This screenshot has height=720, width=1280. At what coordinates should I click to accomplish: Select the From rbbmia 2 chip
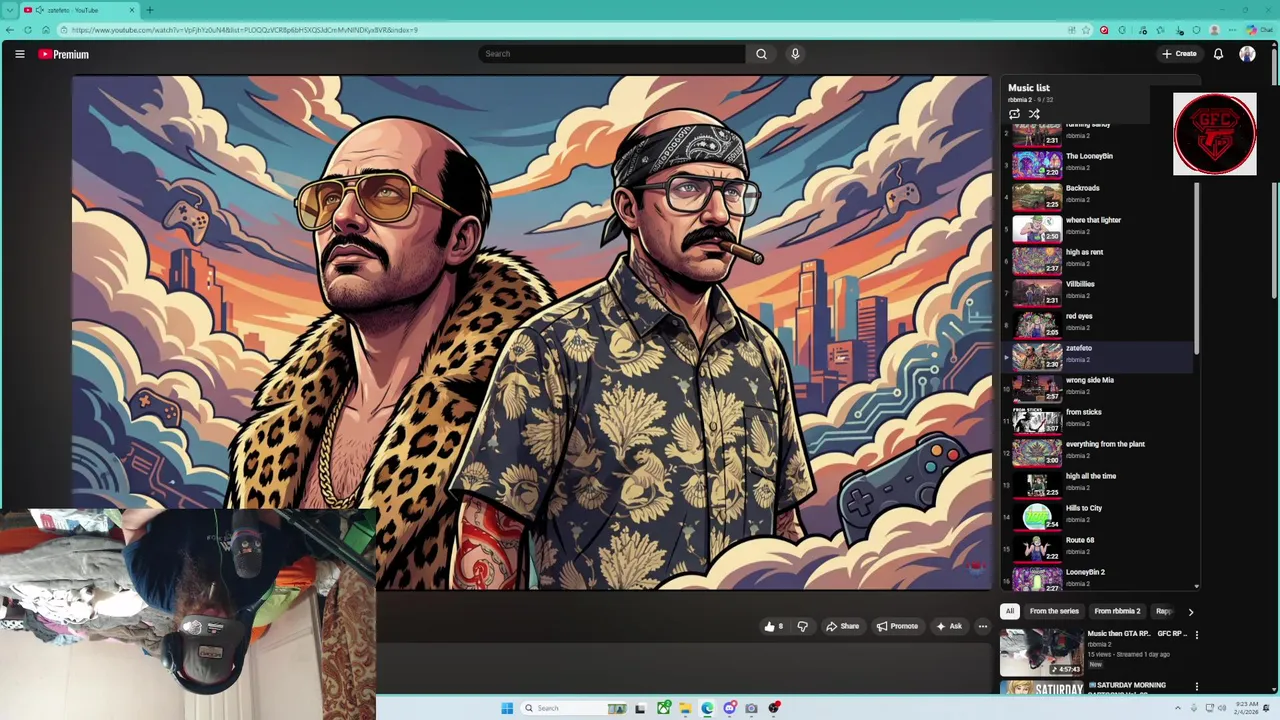pyautogui.click(x=1117, y=611)
